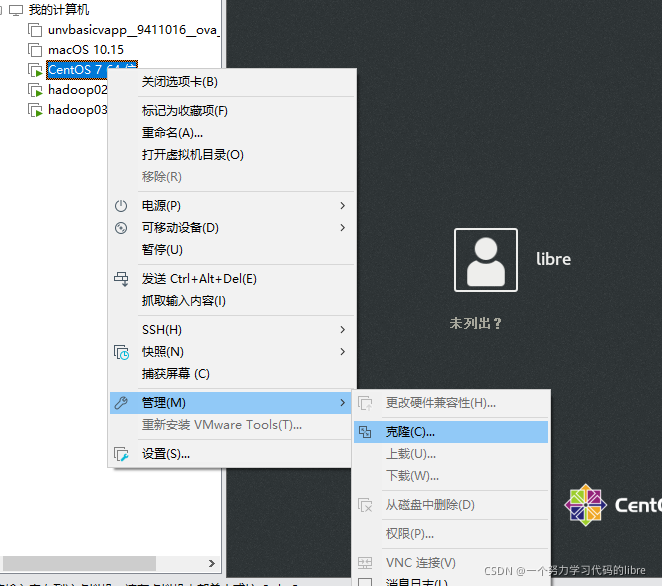Click the clone icon beside 克隆(C)
The height and width of the screenshot is (586, 662).
click(x=365, y=432)
